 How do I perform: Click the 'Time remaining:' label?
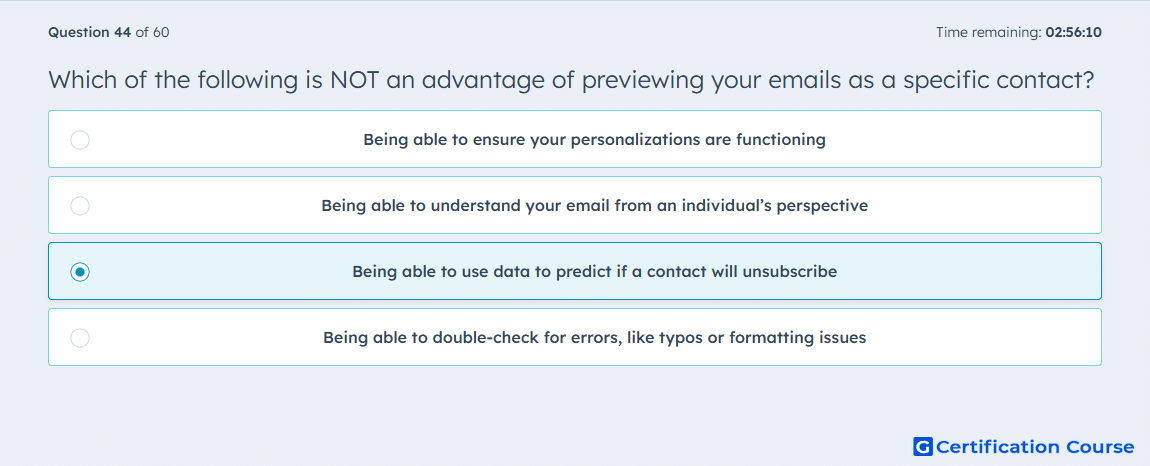989,32
